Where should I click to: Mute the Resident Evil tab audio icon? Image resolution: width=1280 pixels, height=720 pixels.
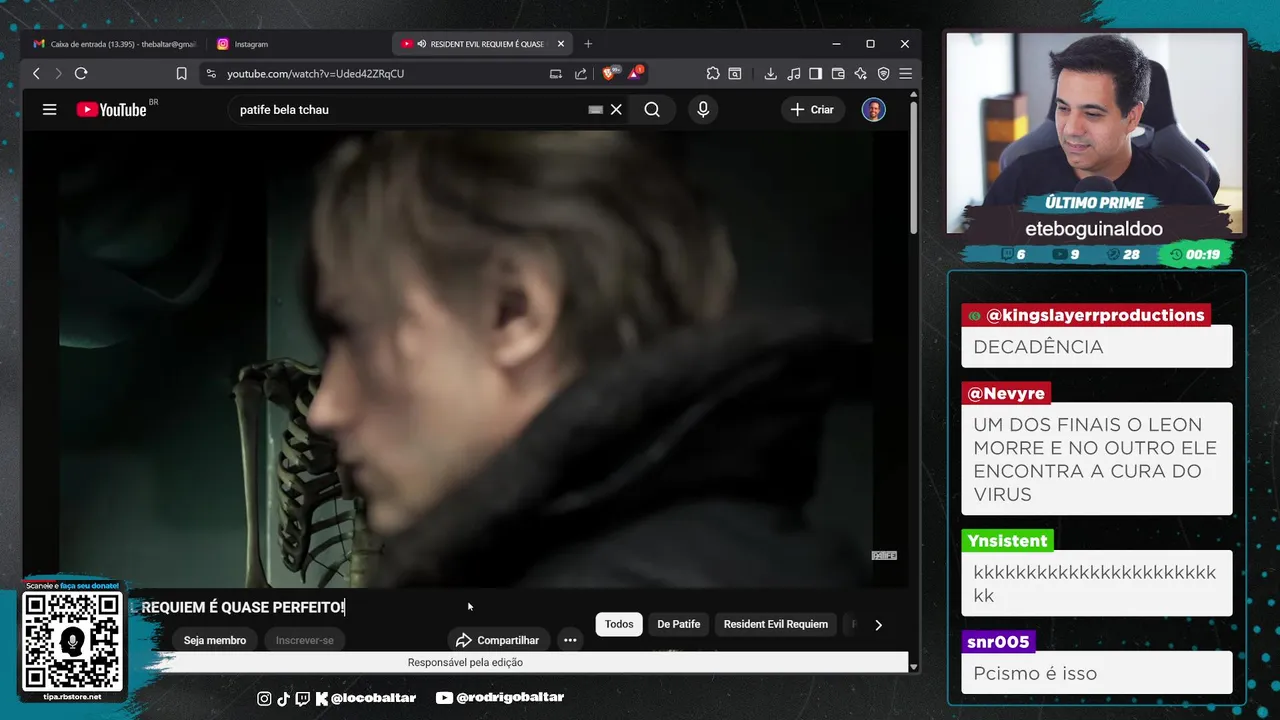click(x=422, y=44)
